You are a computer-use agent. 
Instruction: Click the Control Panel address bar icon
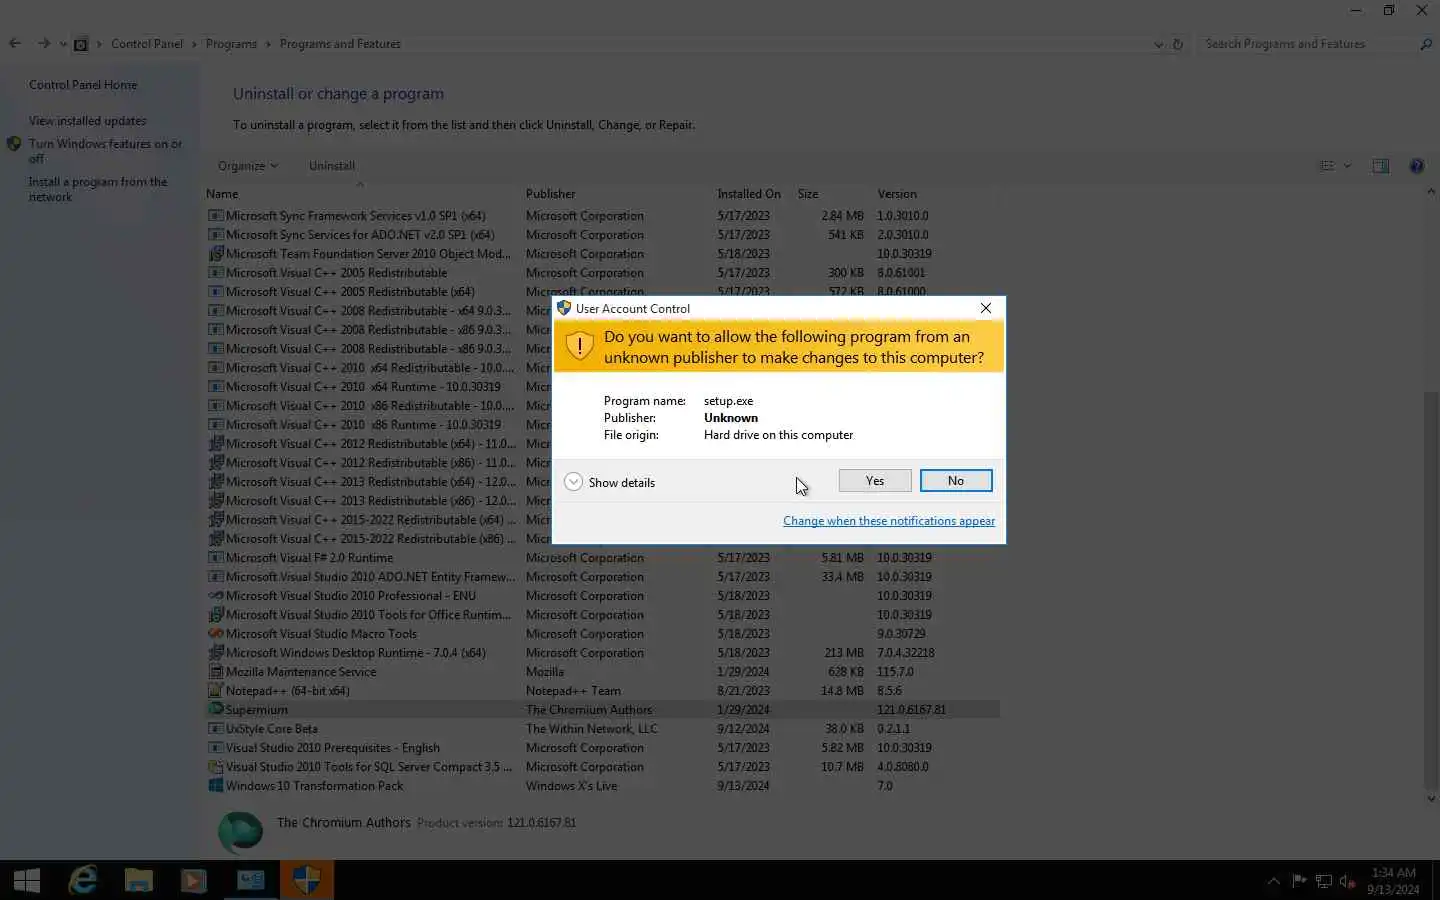pyautogui.click(x=81, y=44)
